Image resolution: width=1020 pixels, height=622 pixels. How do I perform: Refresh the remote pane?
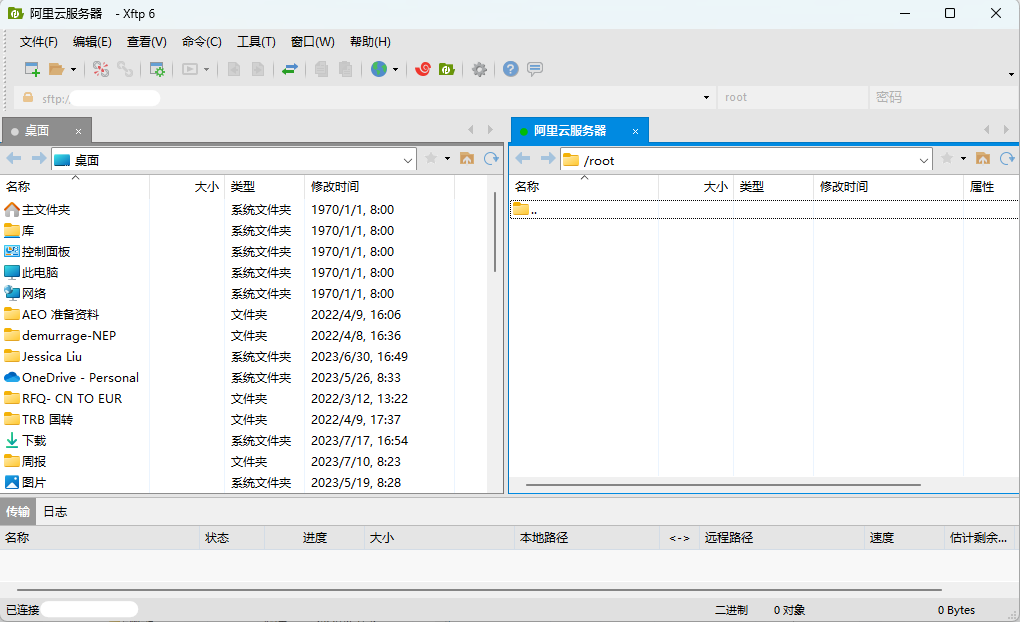click(1008, 159)
